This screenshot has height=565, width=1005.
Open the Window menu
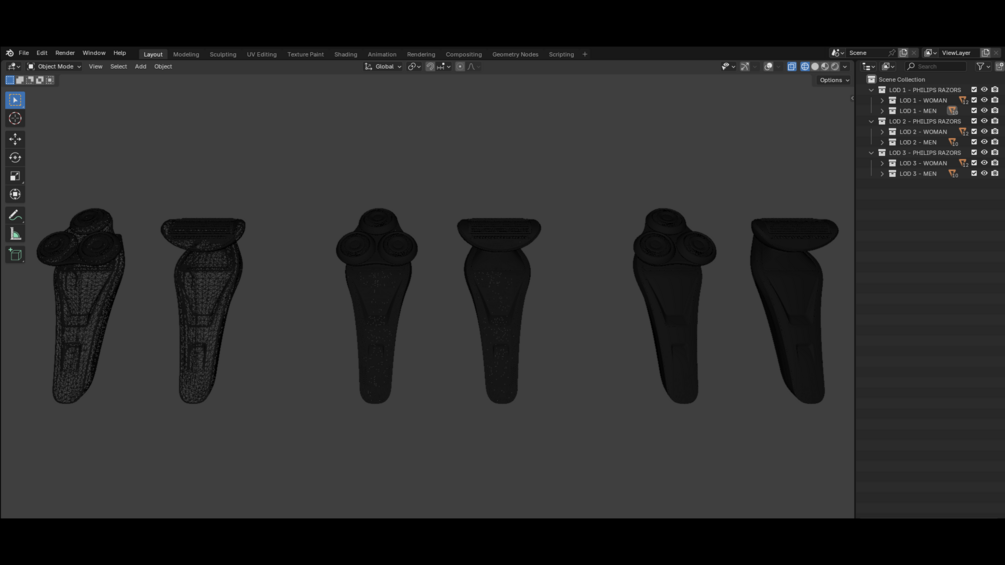(94, 53)
